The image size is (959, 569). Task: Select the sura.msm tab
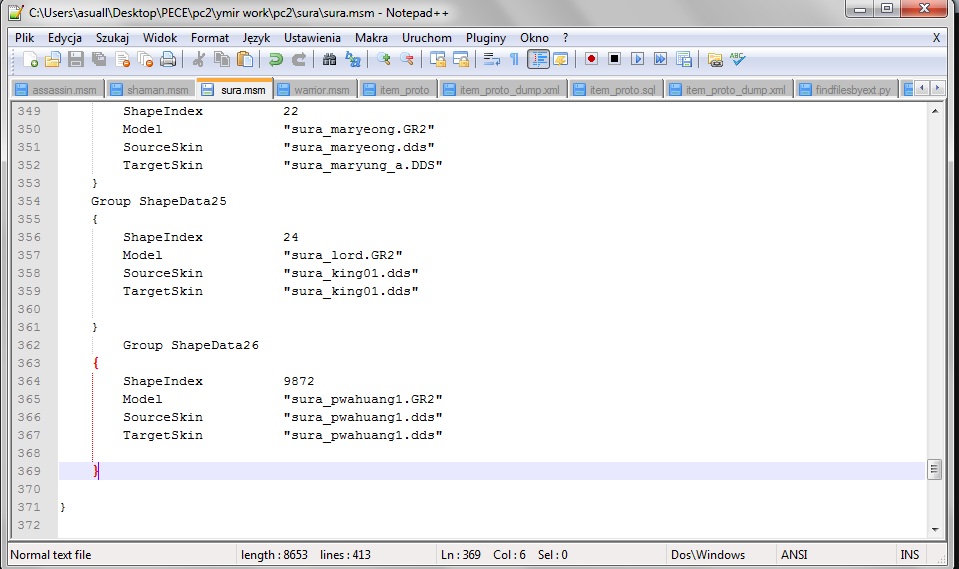(x=235, y=89)
